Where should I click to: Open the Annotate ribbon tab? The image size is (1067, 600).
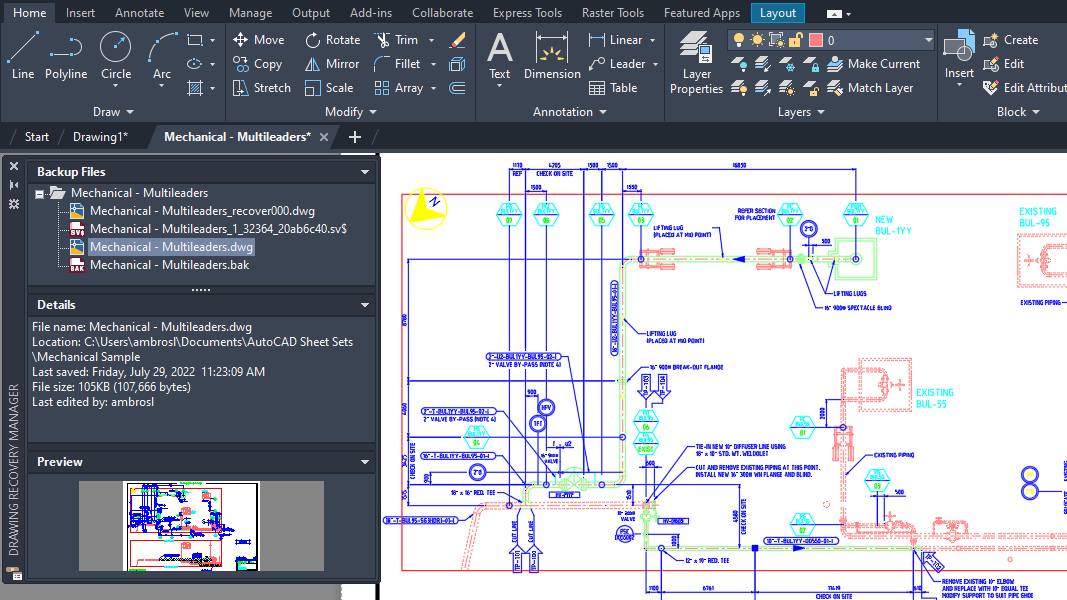click(x=139, y=13)
